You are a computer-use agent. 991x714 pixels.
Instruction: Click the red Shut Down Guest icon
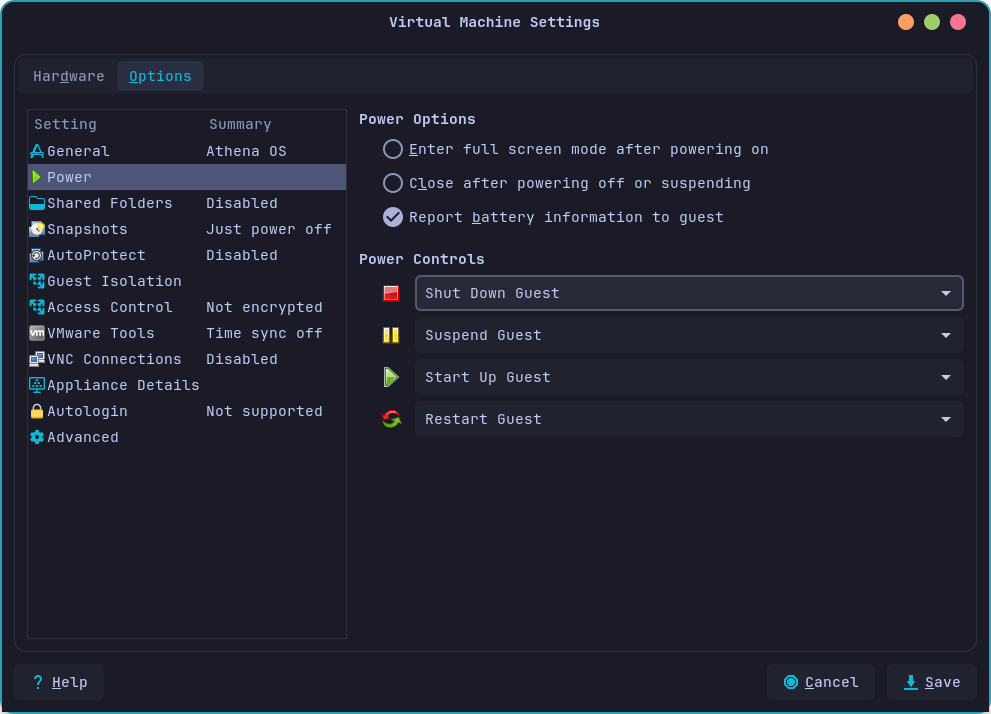click(x=391, y=293)
